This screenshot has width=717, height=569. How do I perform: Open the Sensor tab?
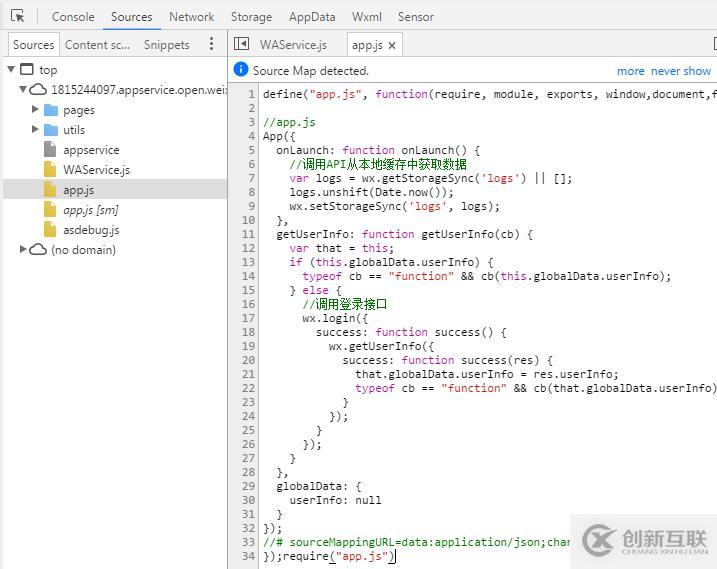pyautogui.click(x=416, y=17)
